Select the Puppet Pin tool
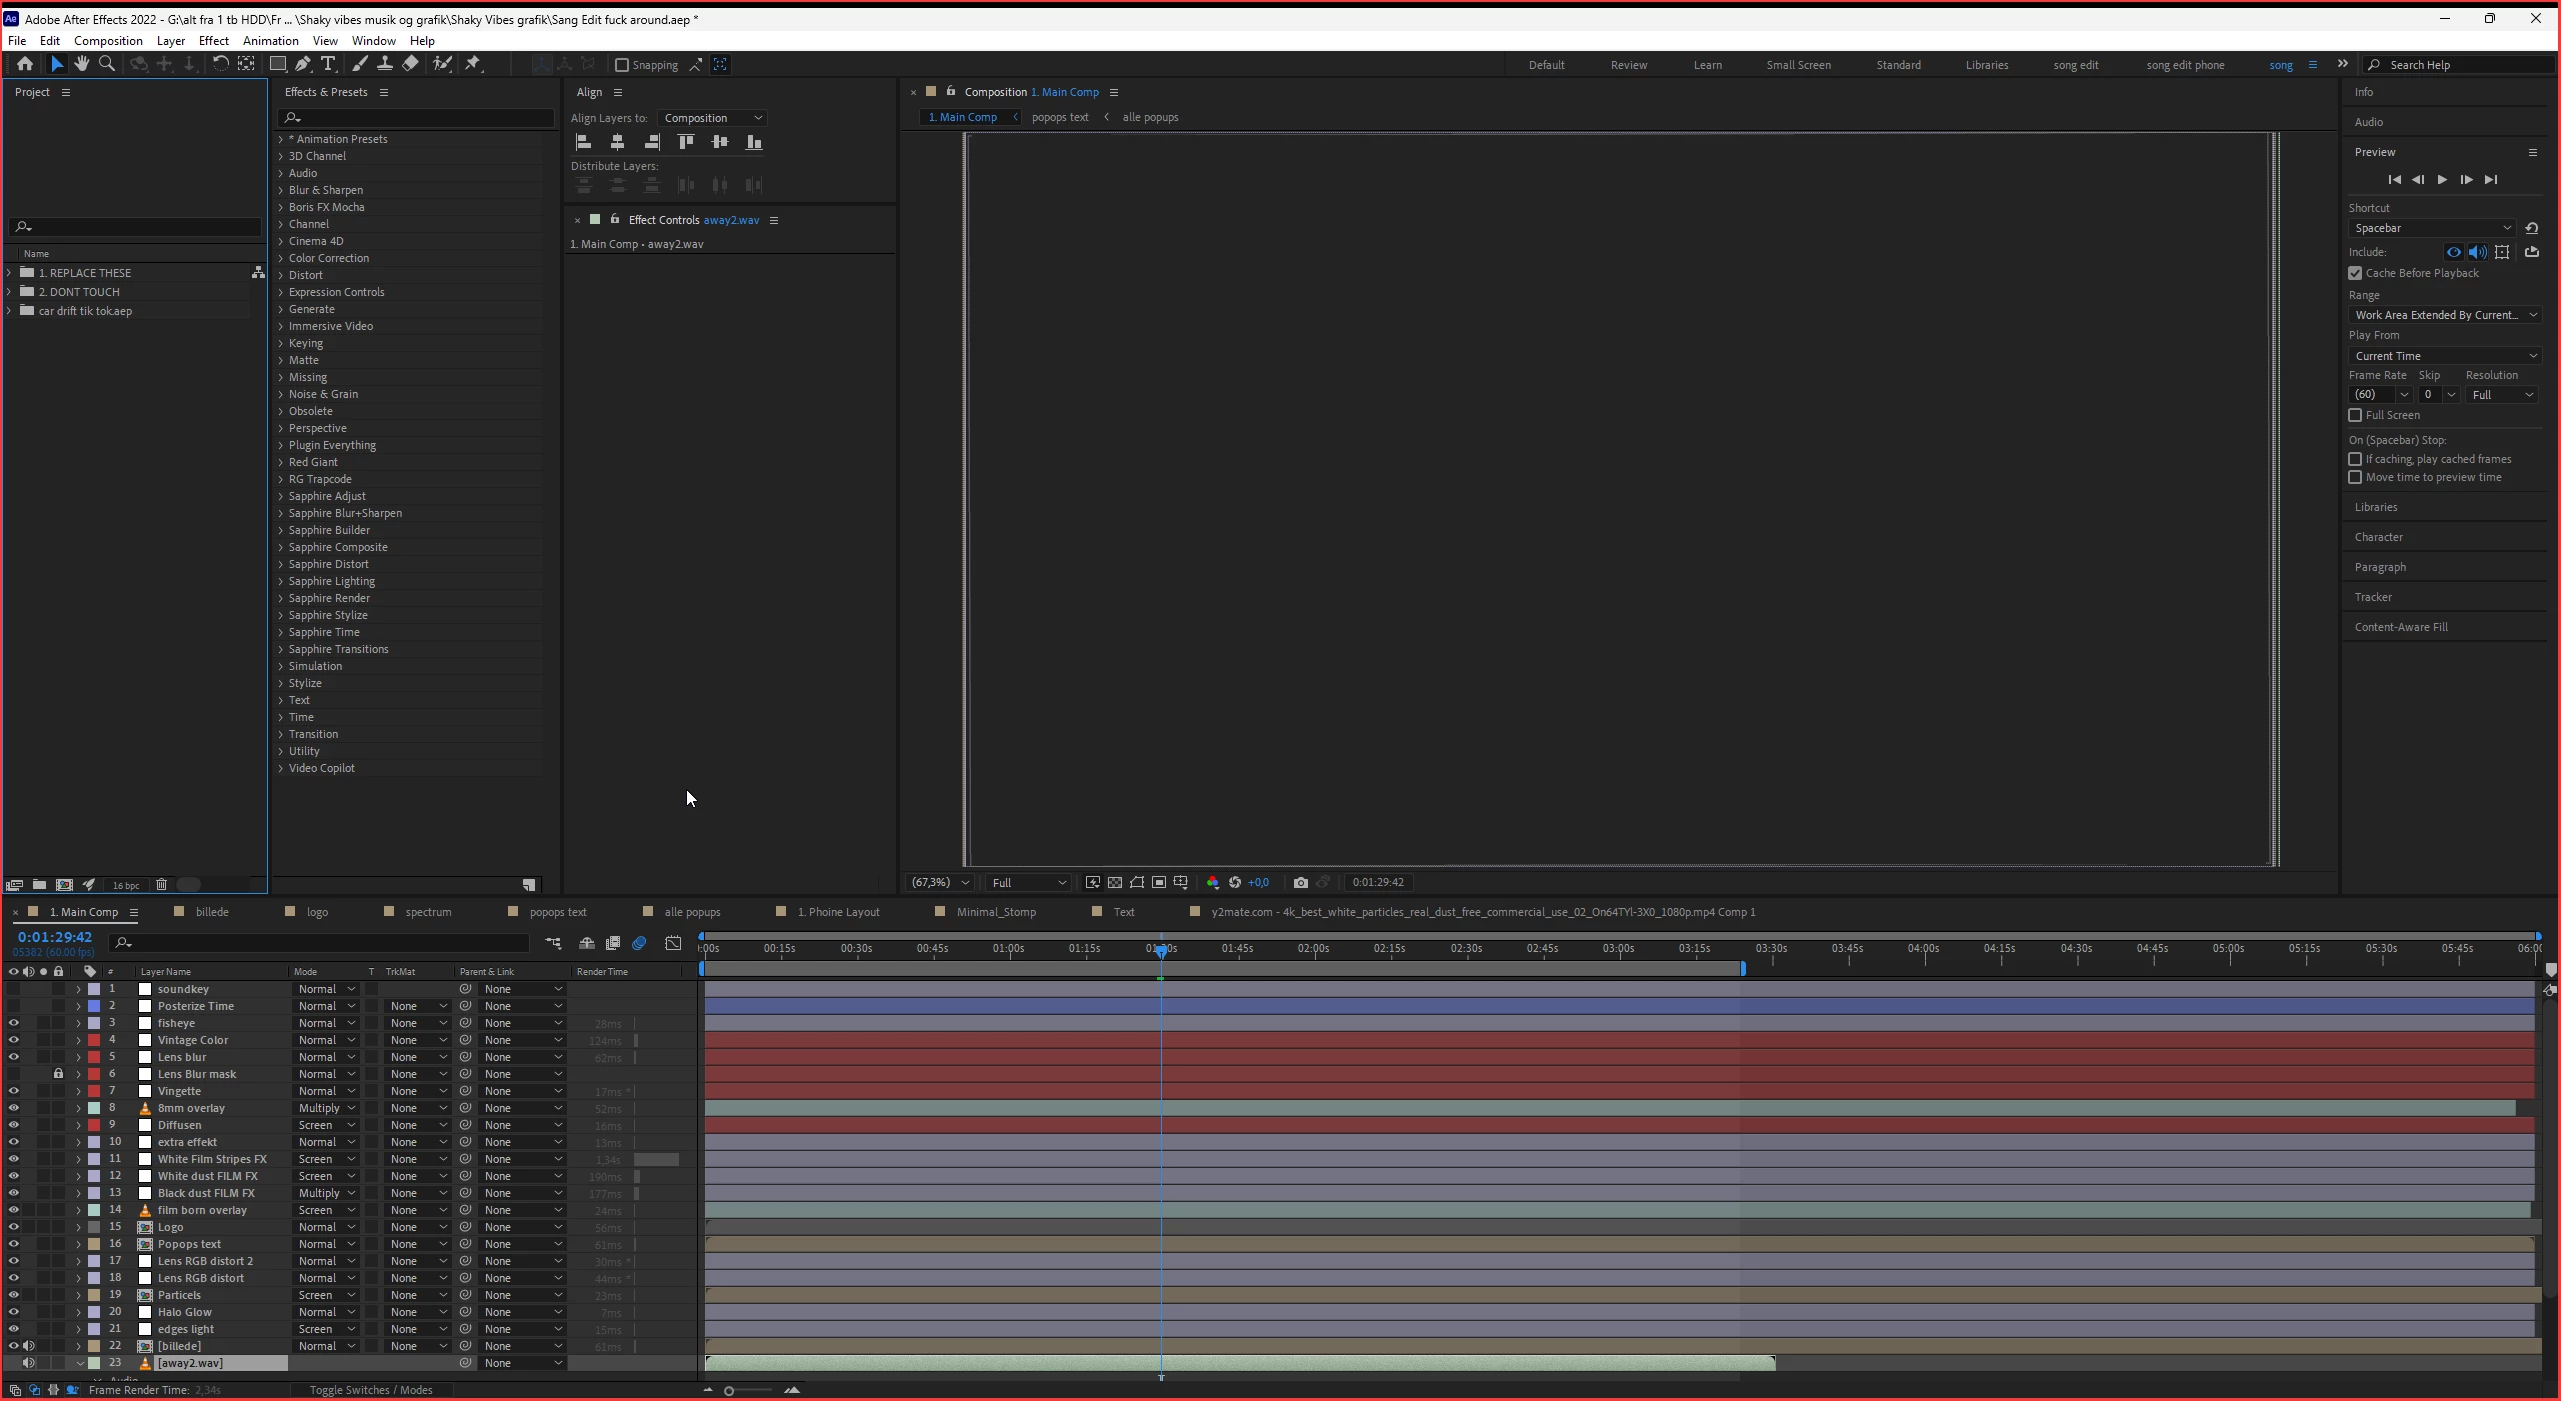The height and width of the screenshot is (1401, 2561). tap(473, 64)
